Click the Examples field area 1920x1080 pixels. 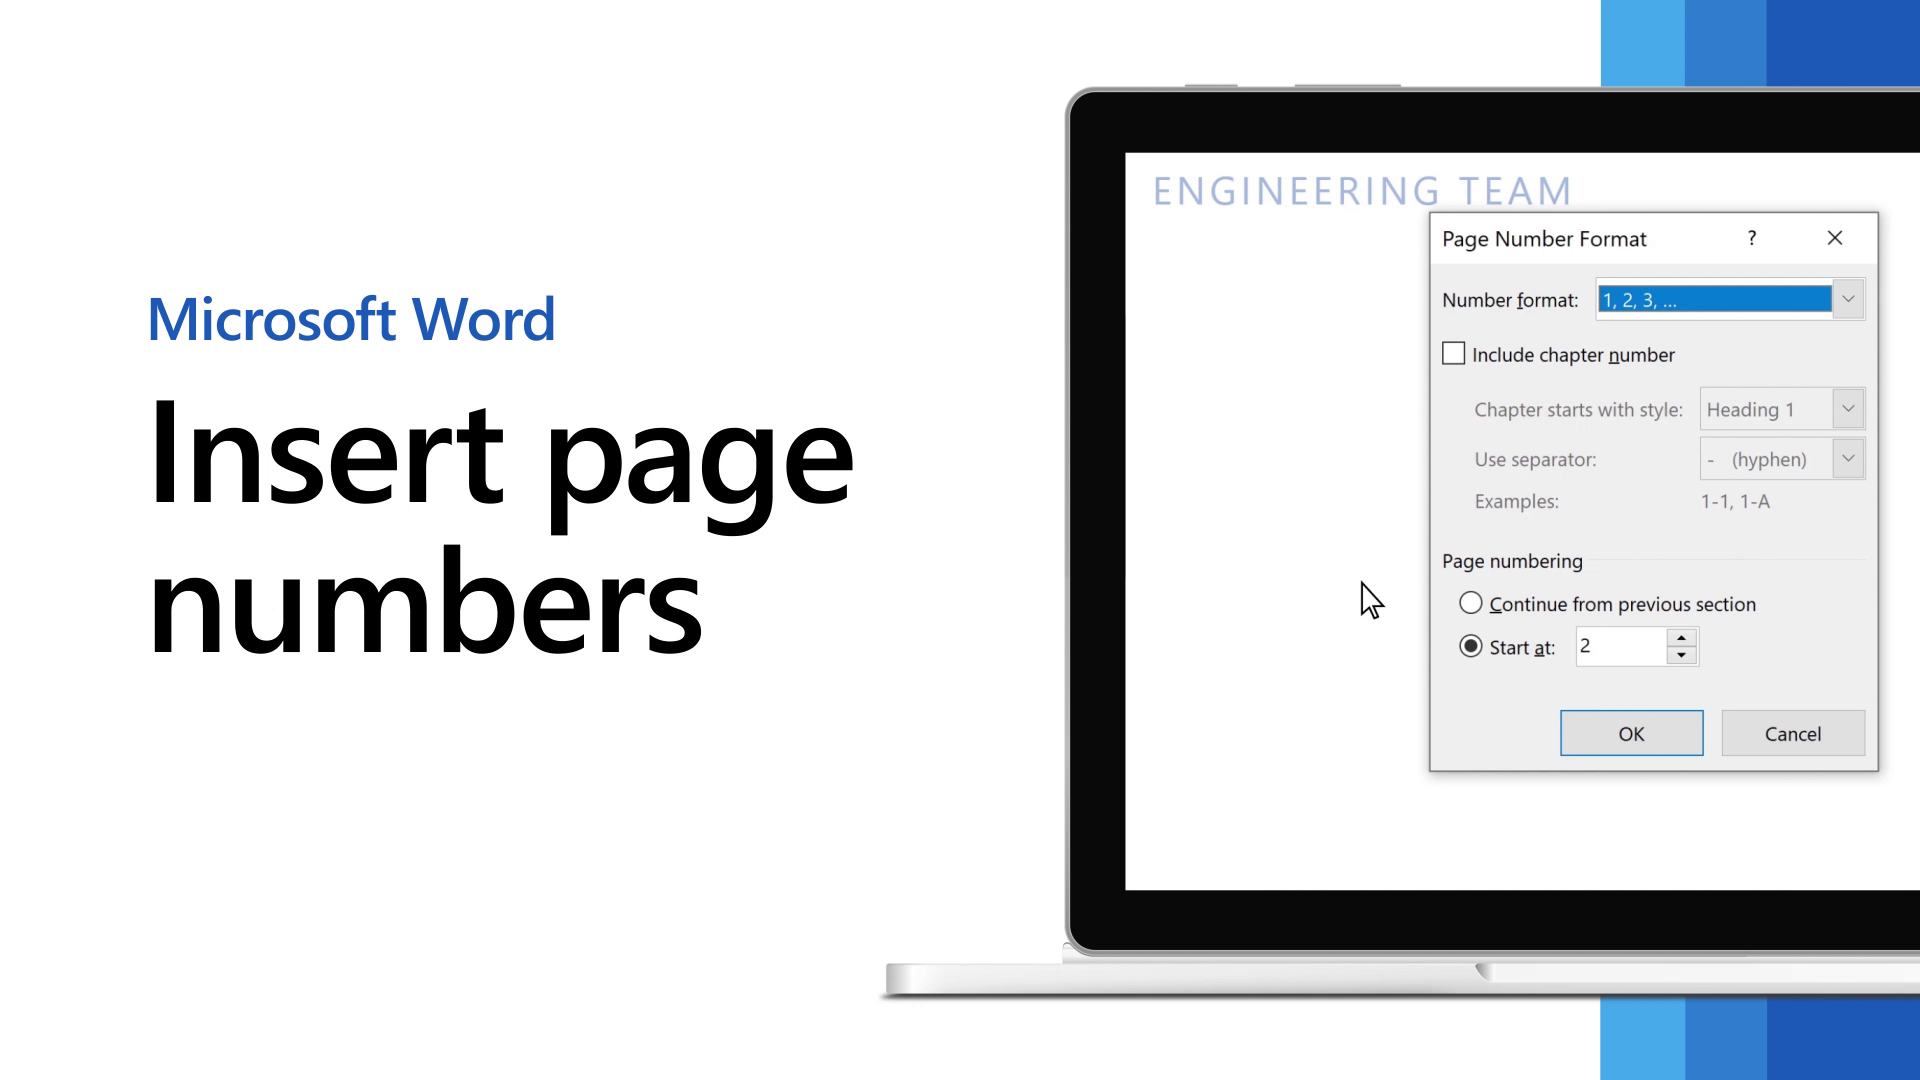[x=1735, y=501]
